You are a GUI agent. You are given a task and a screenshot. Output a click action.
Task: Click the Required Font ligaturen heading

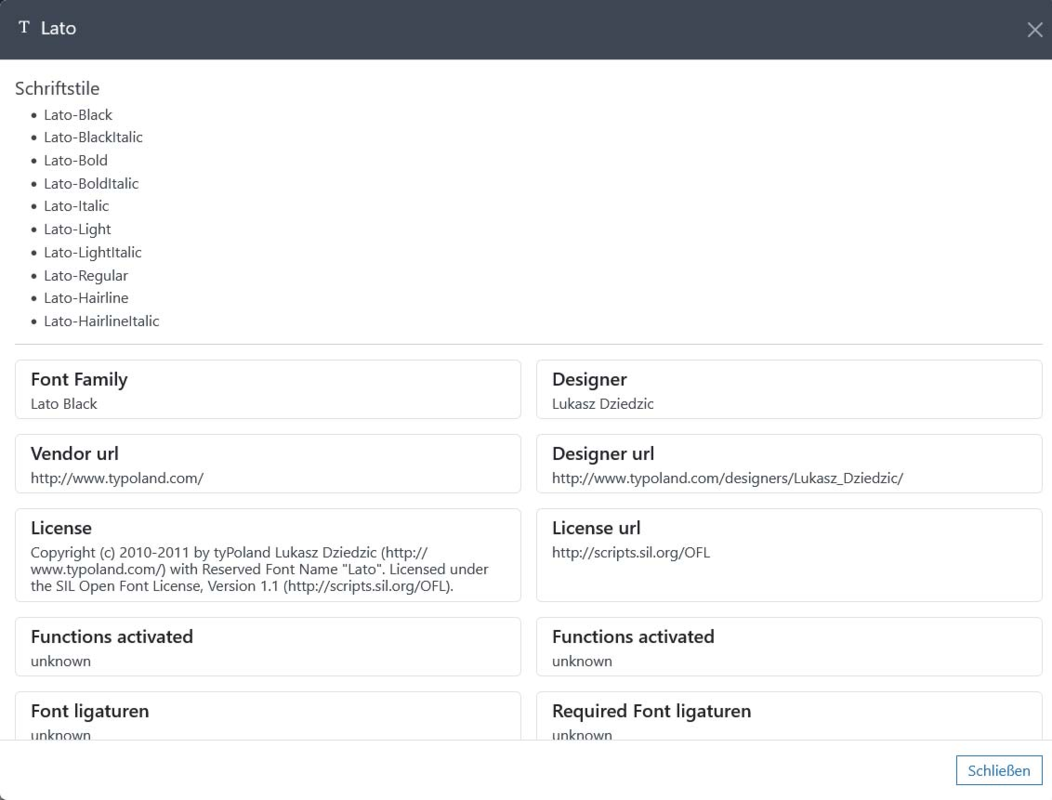pos(651,711)
